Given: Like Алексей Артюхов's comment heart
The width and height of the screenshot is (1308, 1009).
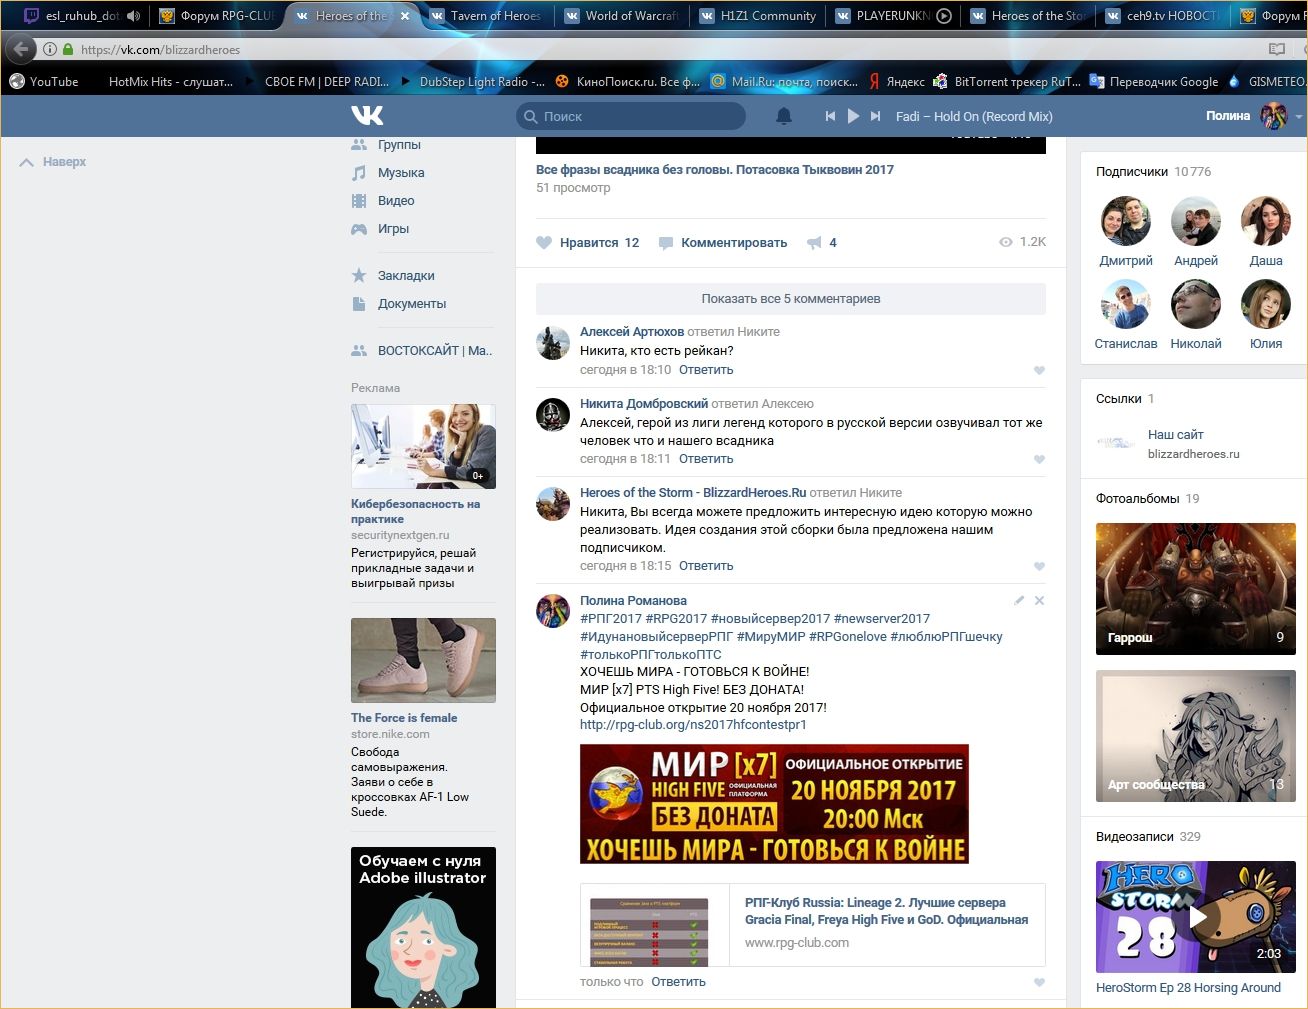Looking at the screenshot, I should 1039,370.
